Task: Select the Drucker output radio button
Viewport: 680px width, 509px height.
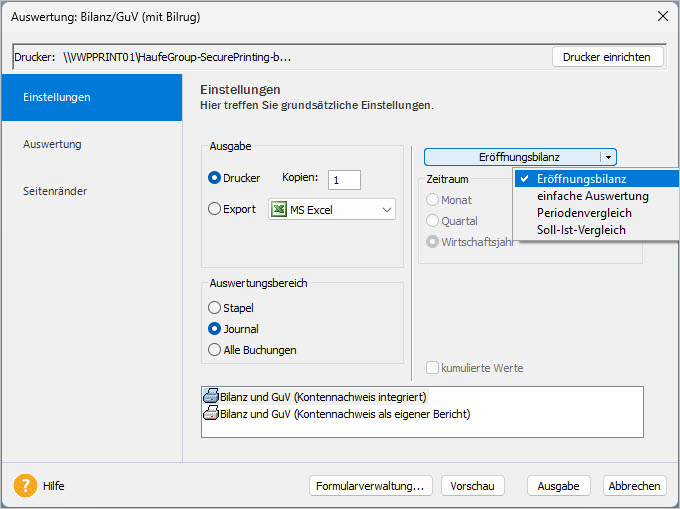Action: (x=214, y=178)
